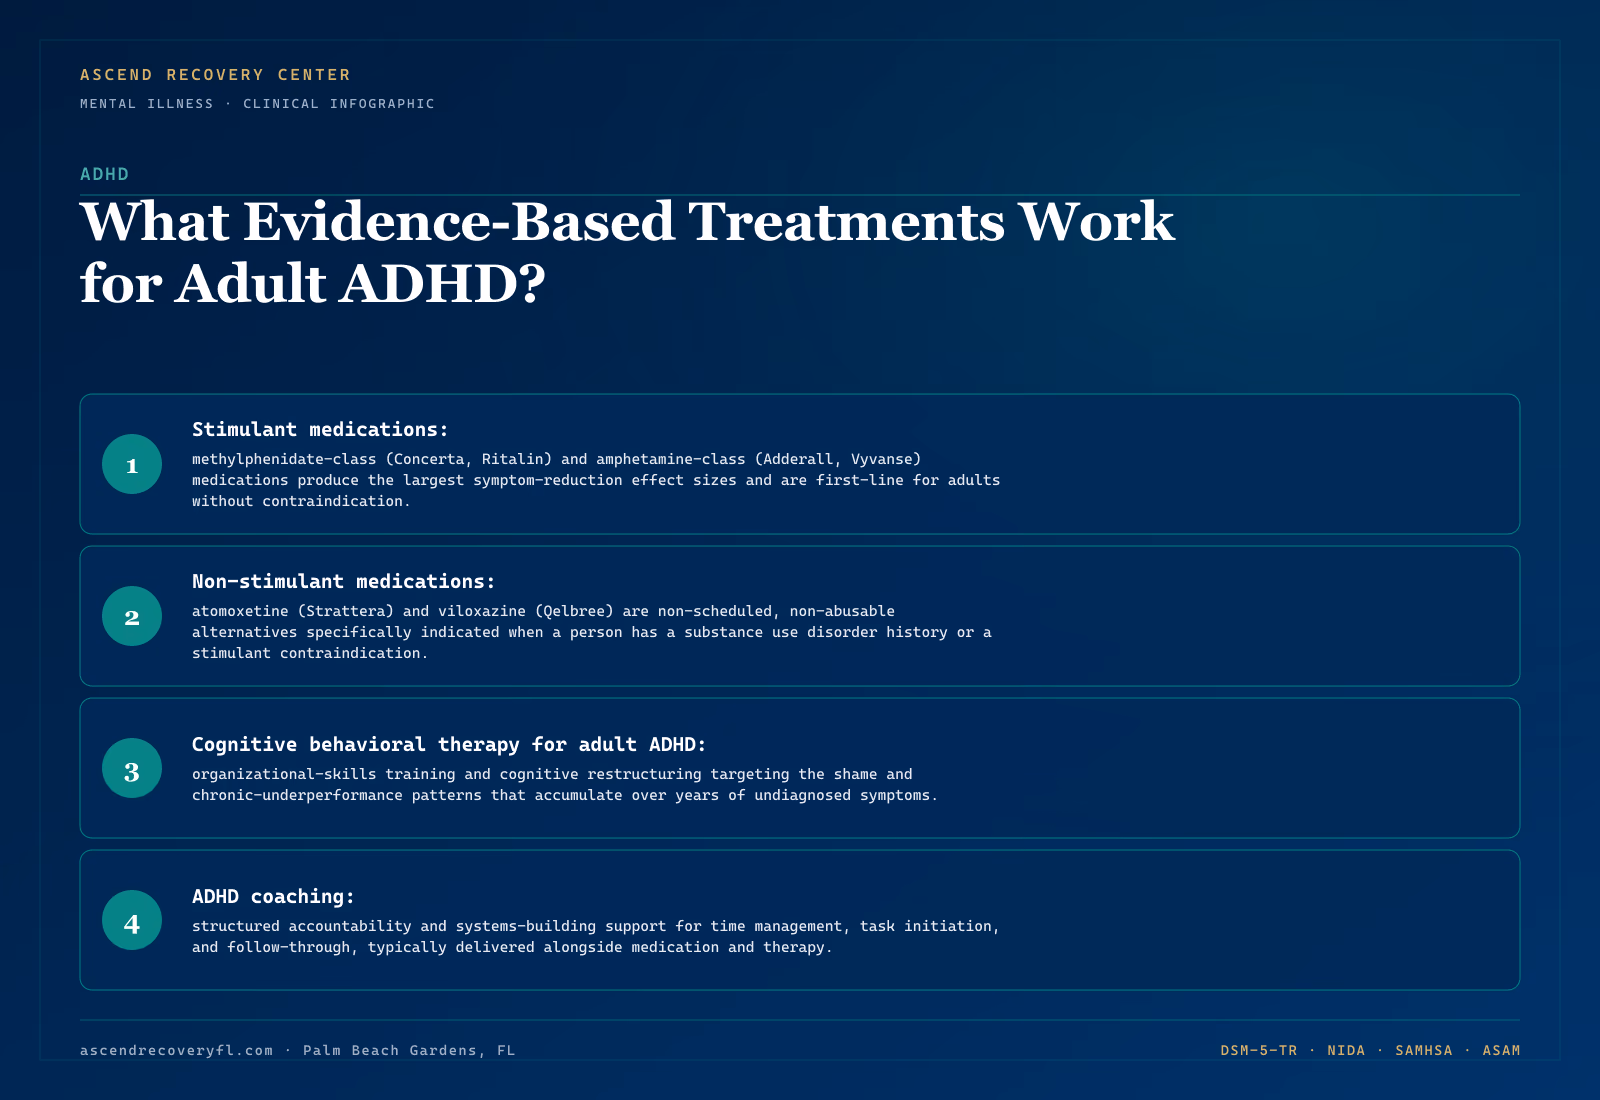This screenshot has height=1100, width=1600.
Task: Click the 'NIDA' source label
Action: tap(1346, 1050)
